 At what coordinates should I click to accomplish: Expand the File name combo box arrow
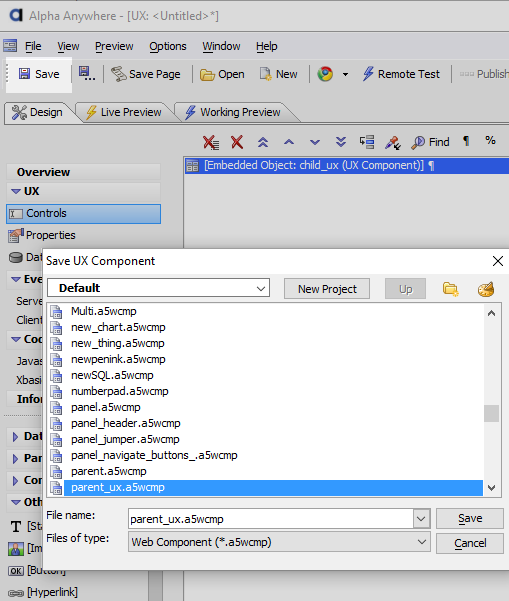click(x=421, y=519)
